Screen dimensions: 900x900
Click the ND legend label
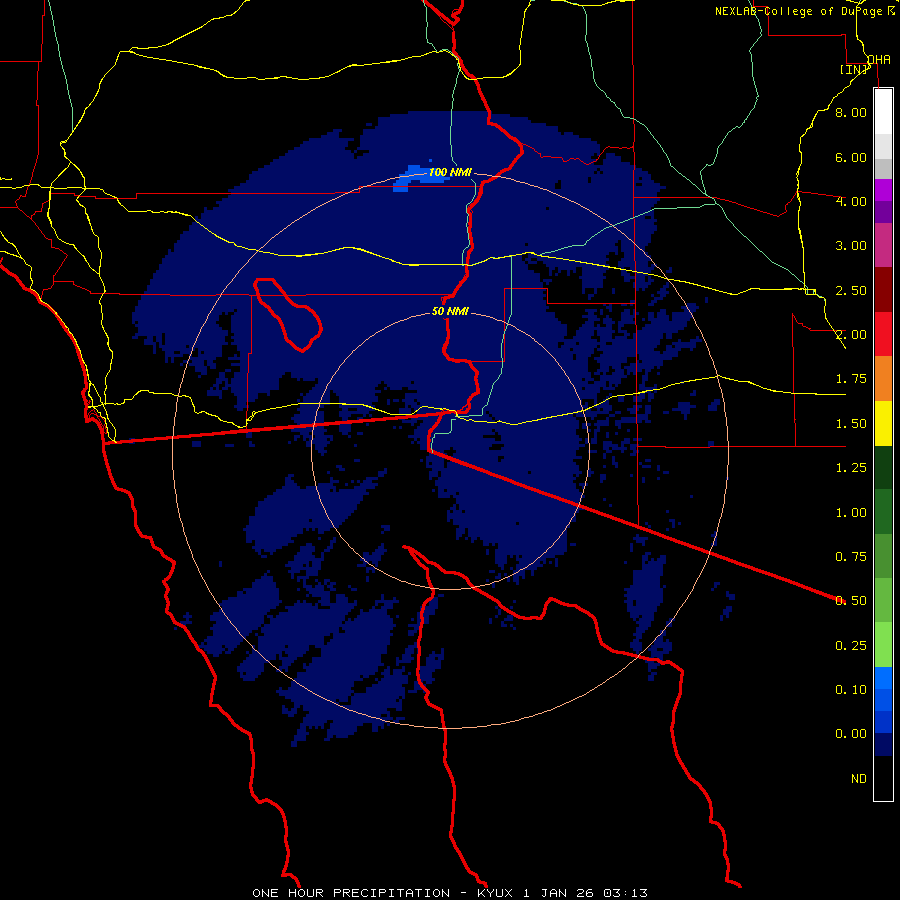click(x=859, y=779)
